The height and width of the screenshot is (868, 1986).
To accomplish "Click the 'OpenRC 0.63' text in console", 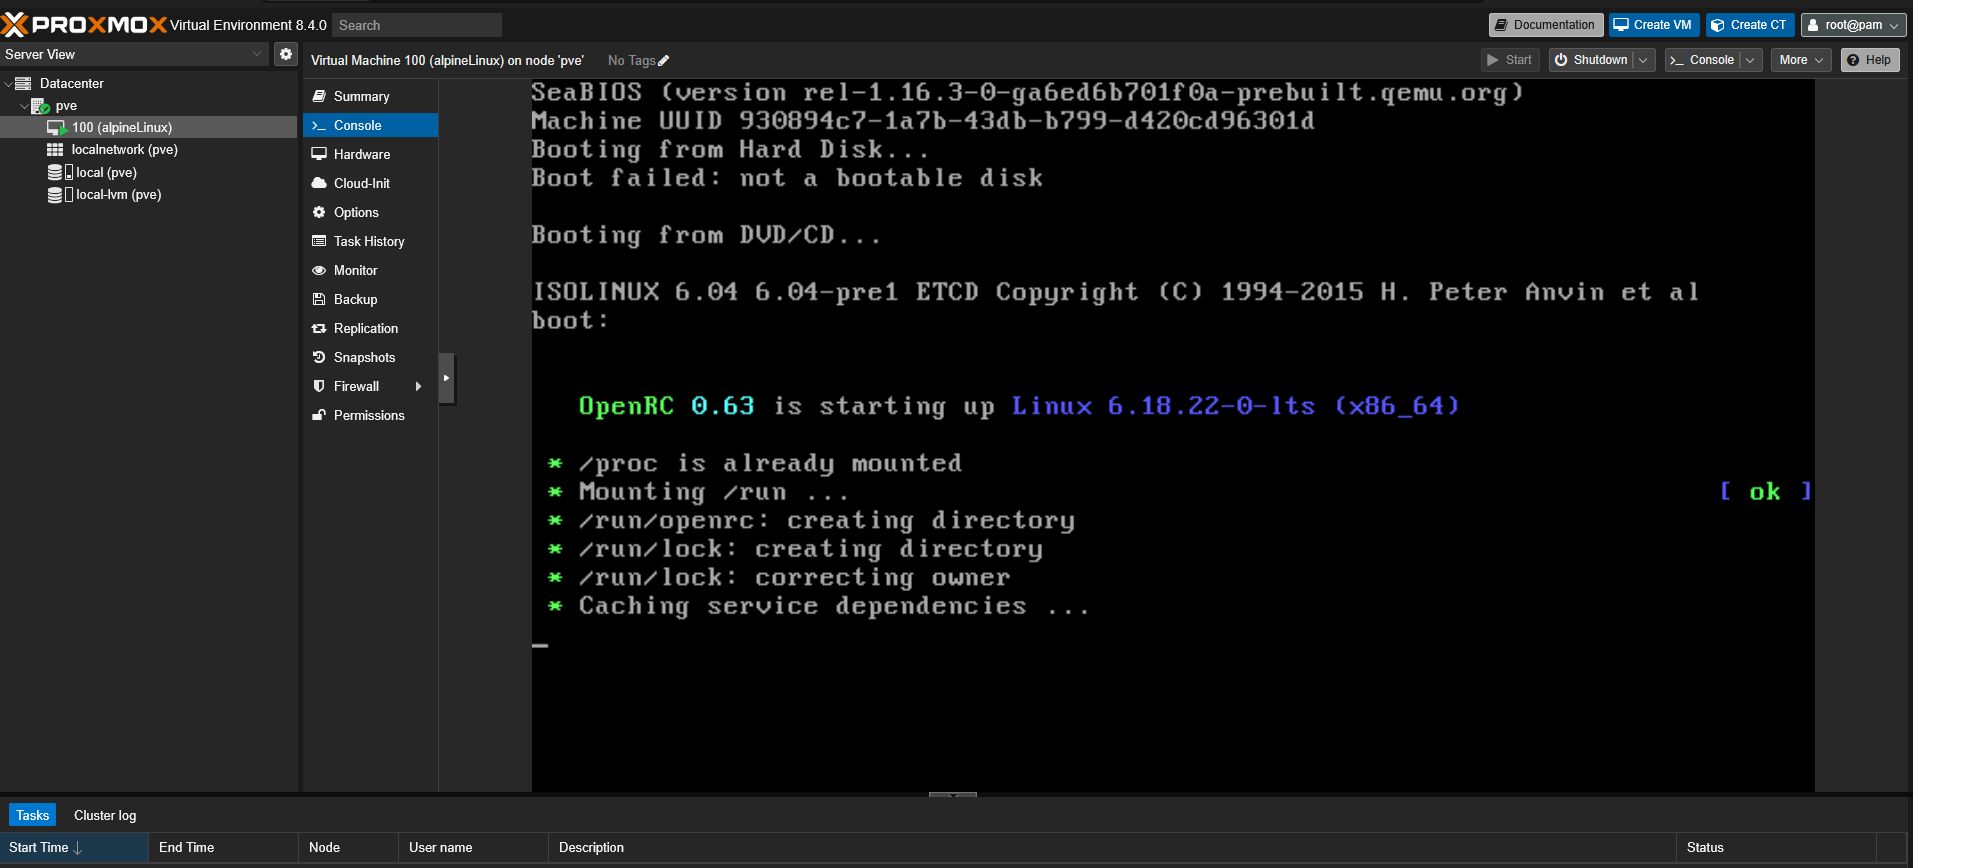I will tap(666, 406).
